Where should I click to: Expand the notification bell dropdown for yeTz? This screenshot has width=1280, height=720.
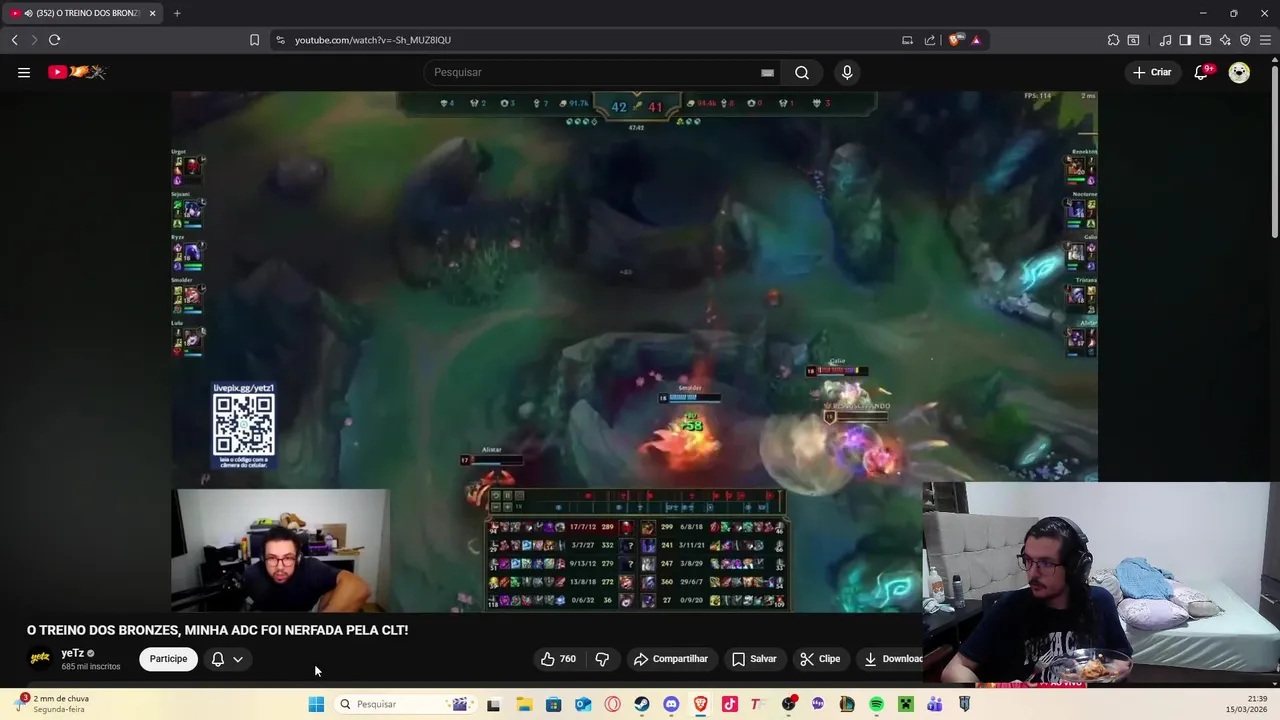(x=227, y=659)
